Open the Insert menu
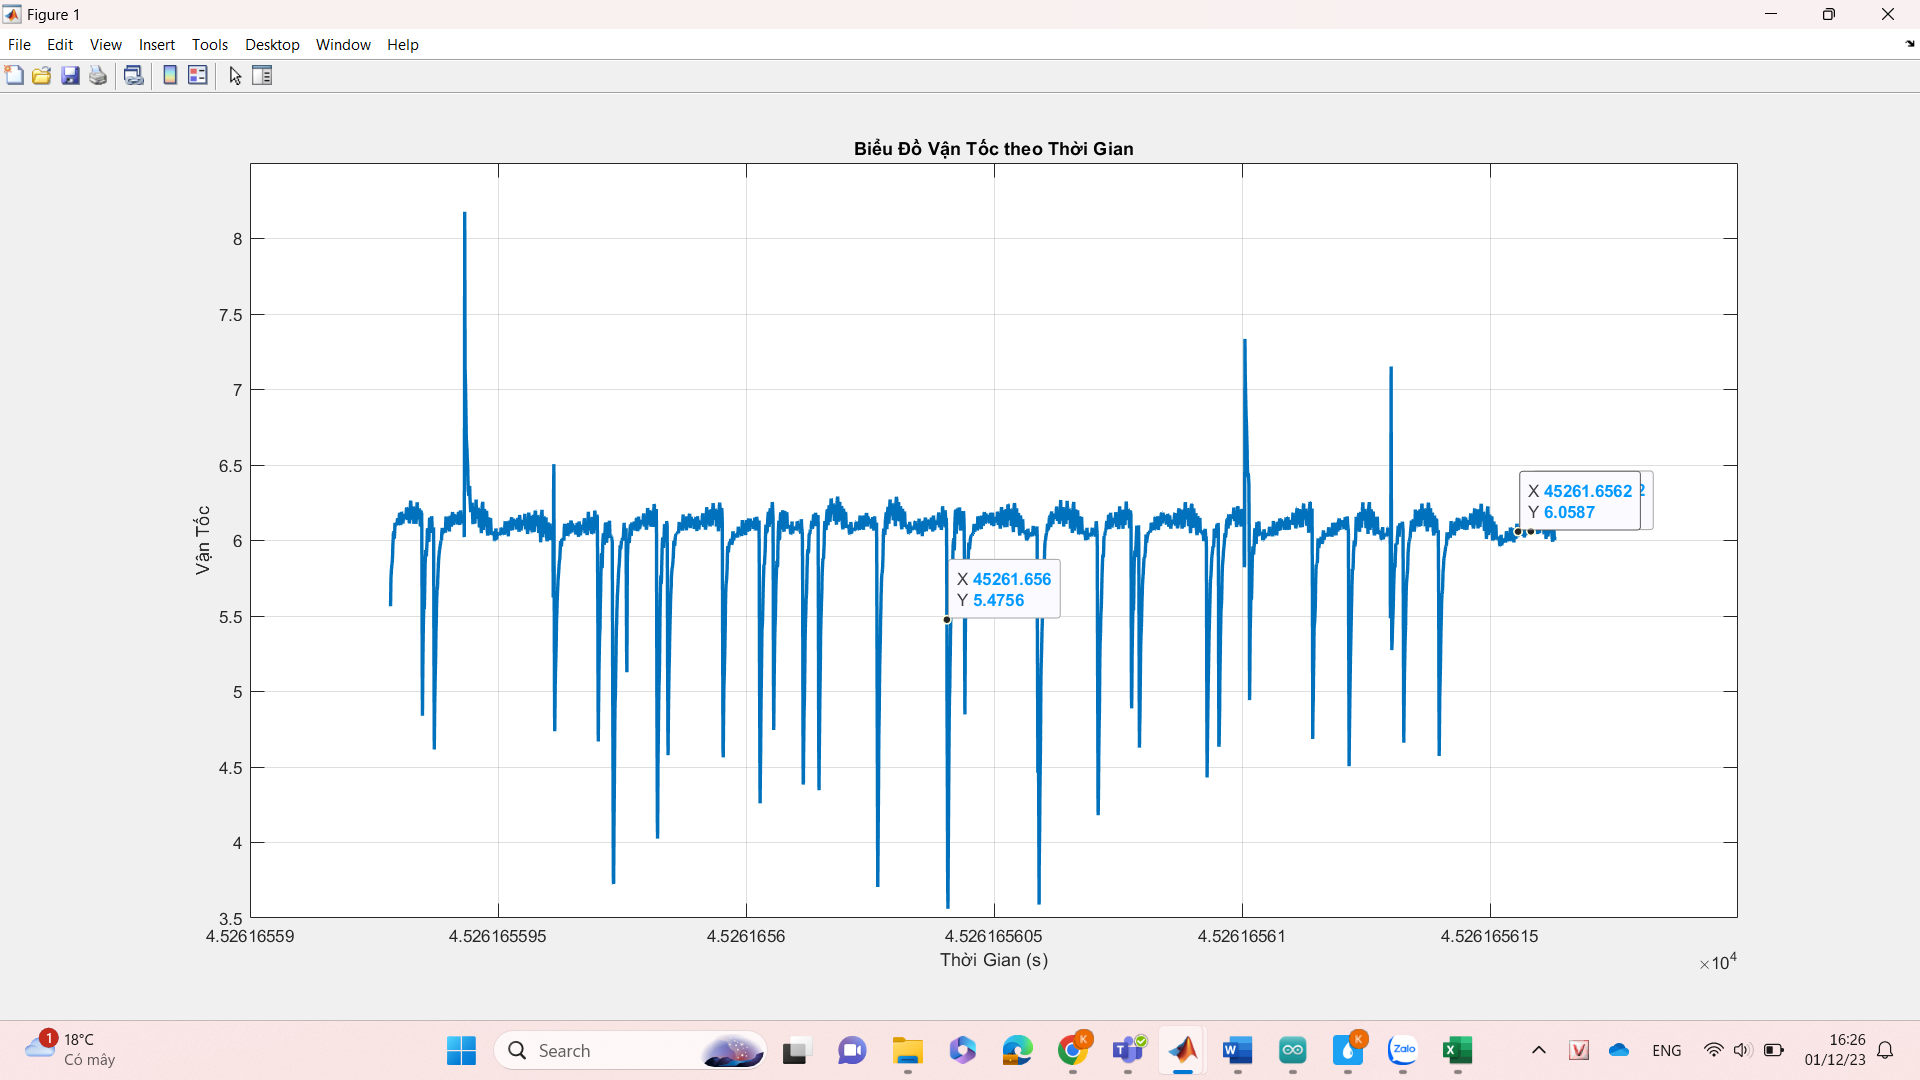This screenshot has height=1080, width=1920. [156, 45]
